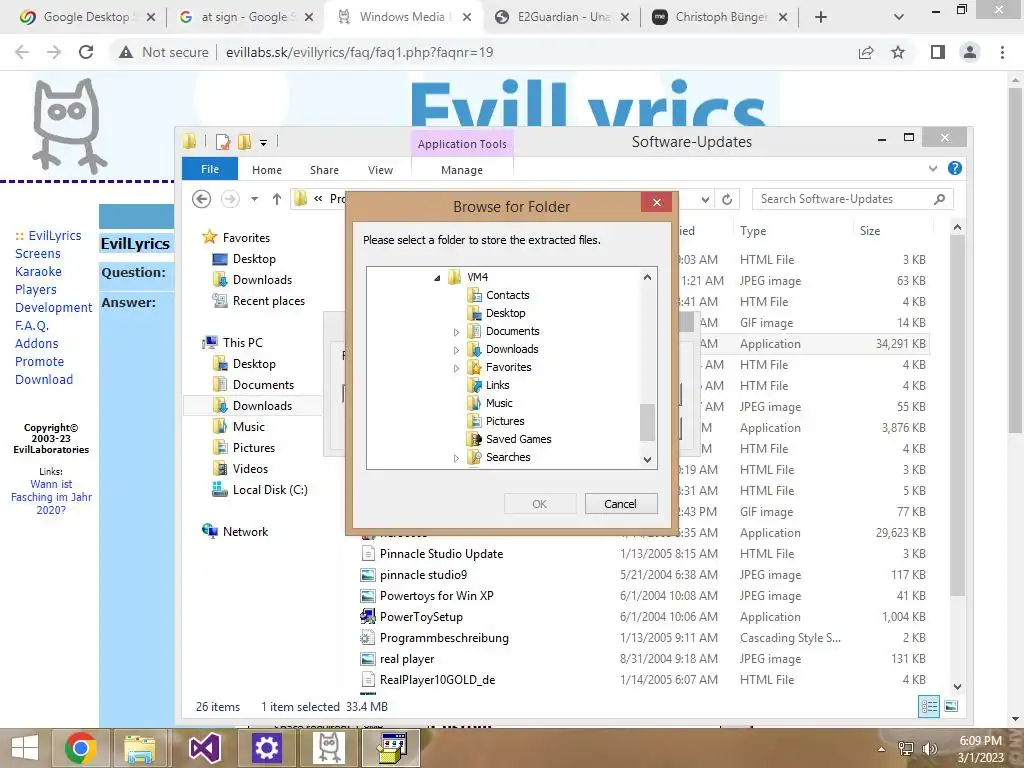Viewport: 1024px width, 768px height.
Task: Collapse the VM4 folder node
Action: pos(437,278)
